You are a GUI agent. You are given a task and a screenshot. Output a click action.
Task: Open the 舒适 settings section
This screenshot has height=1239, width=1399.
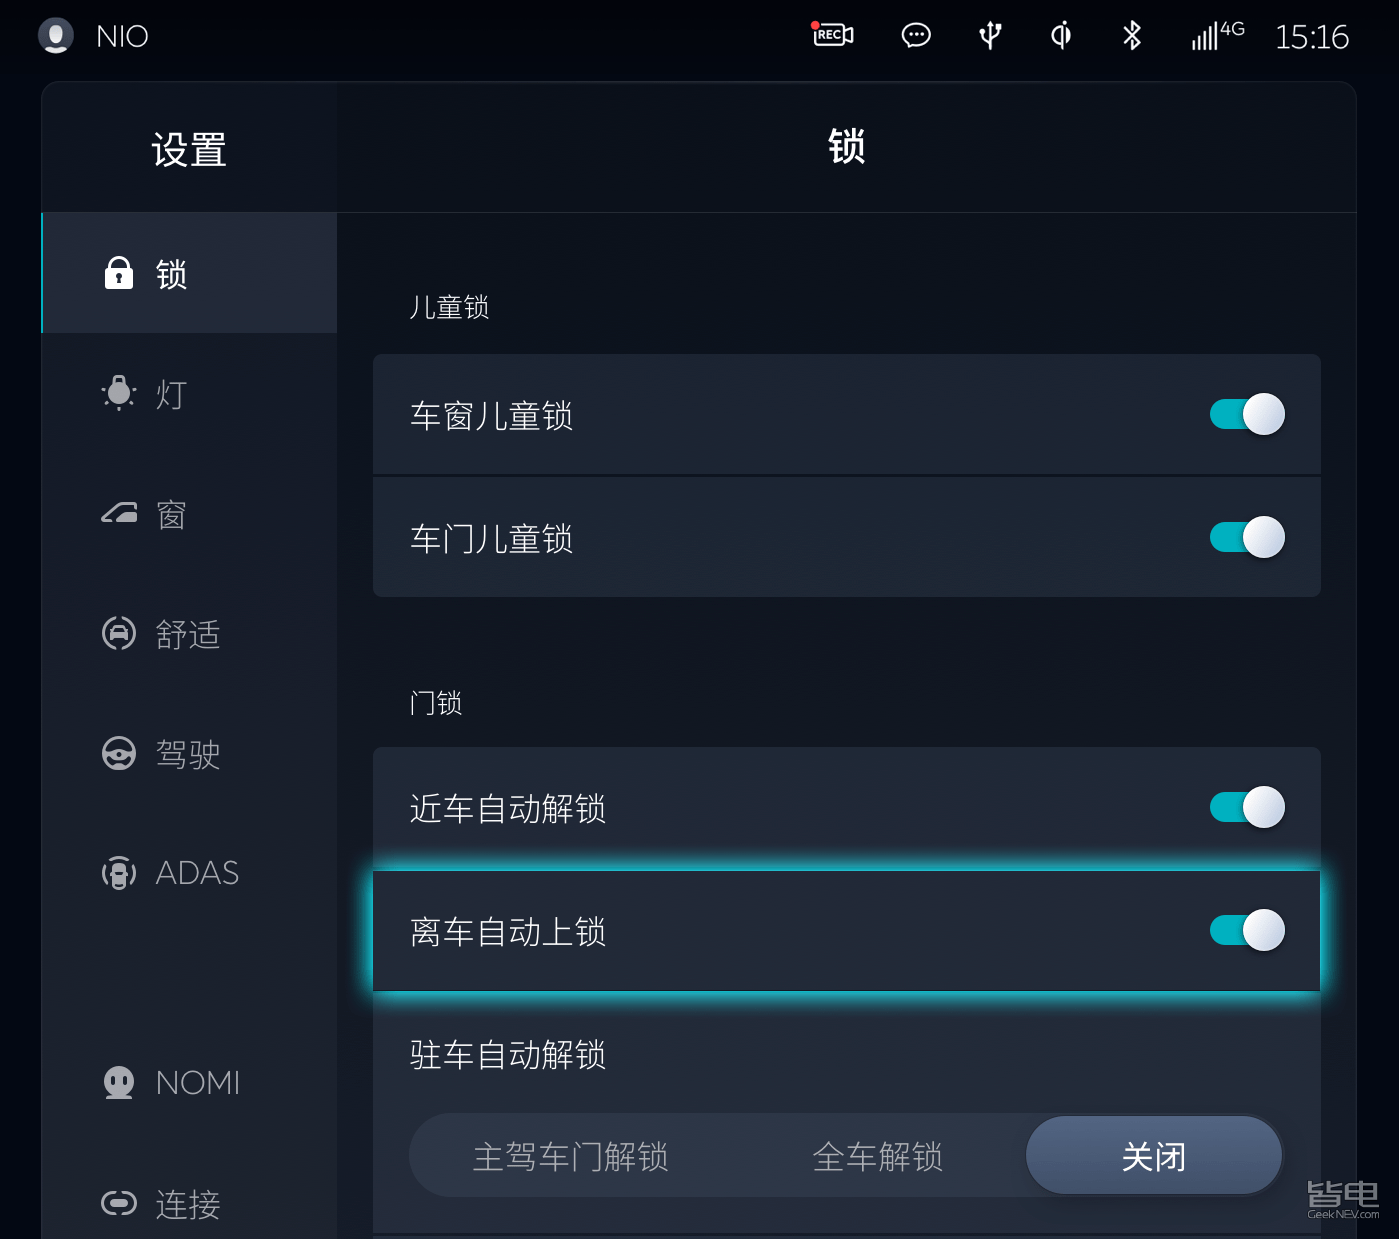coord(186,634)
